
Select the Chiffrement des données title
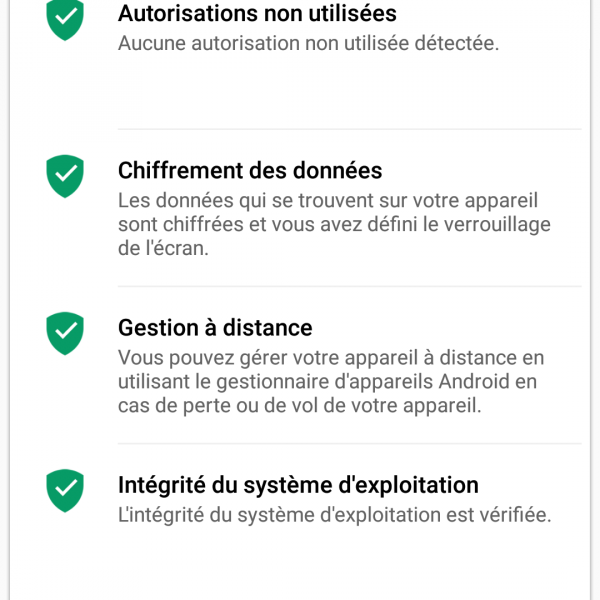click(x=250, y=170)
